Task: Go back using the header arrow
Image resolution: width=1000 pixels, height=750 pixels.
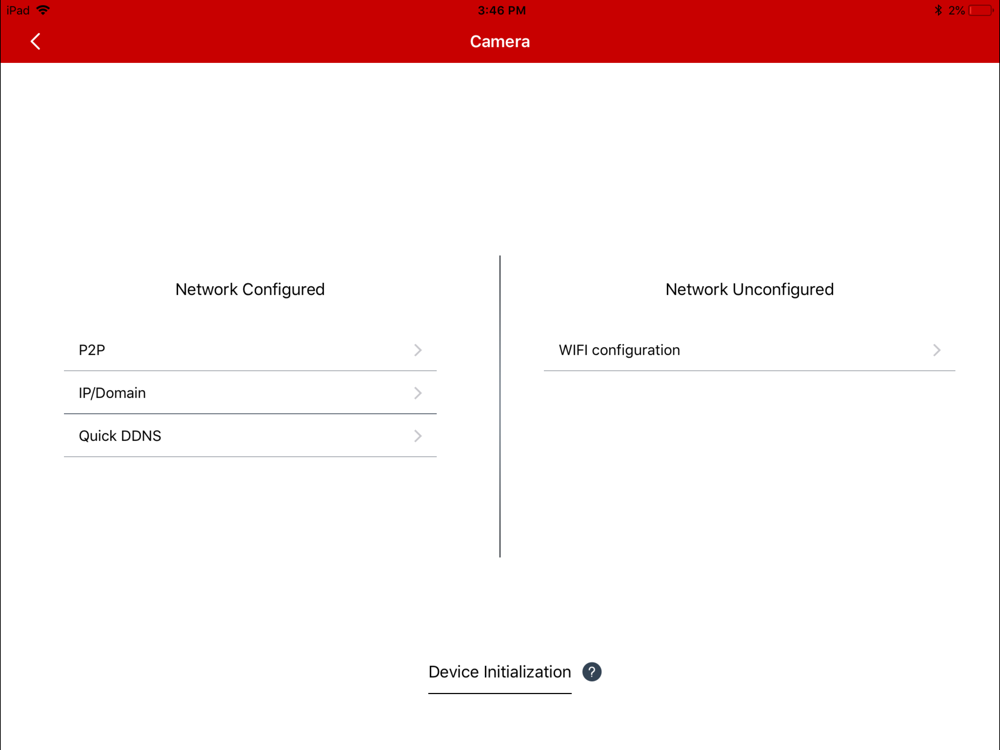Action: coord(35,41)
